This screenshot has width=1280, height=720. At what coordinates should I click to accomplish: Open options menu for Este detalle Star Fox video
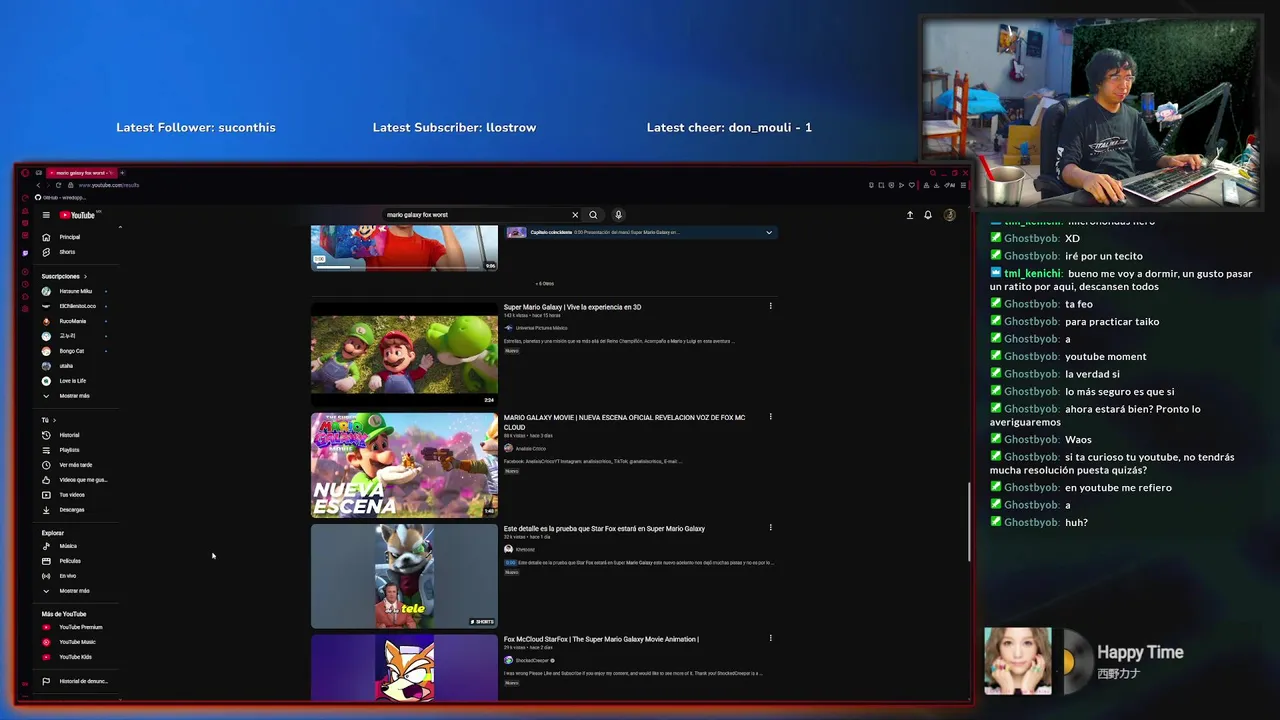point(770,528)
